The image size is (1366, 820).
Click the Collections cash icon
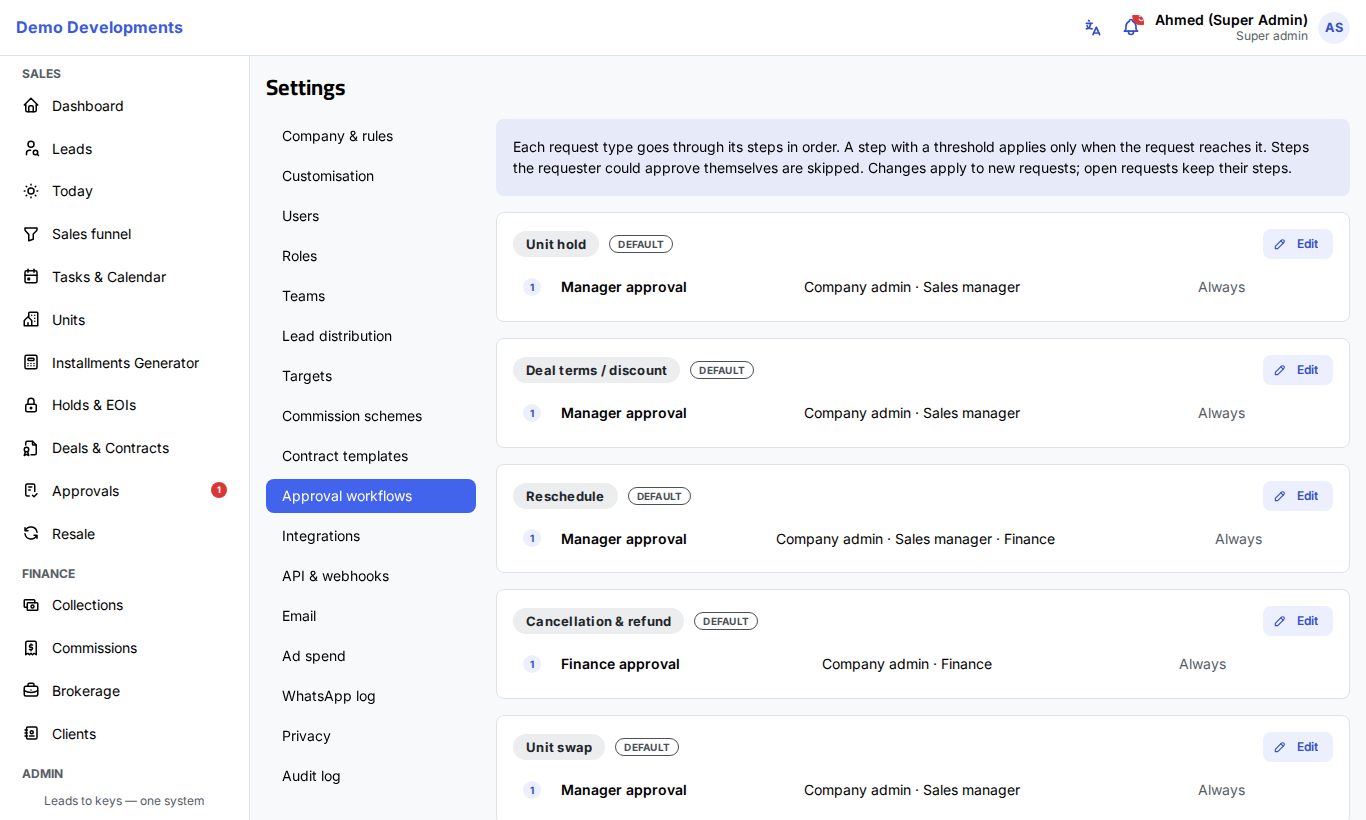[x=31, y=605]
